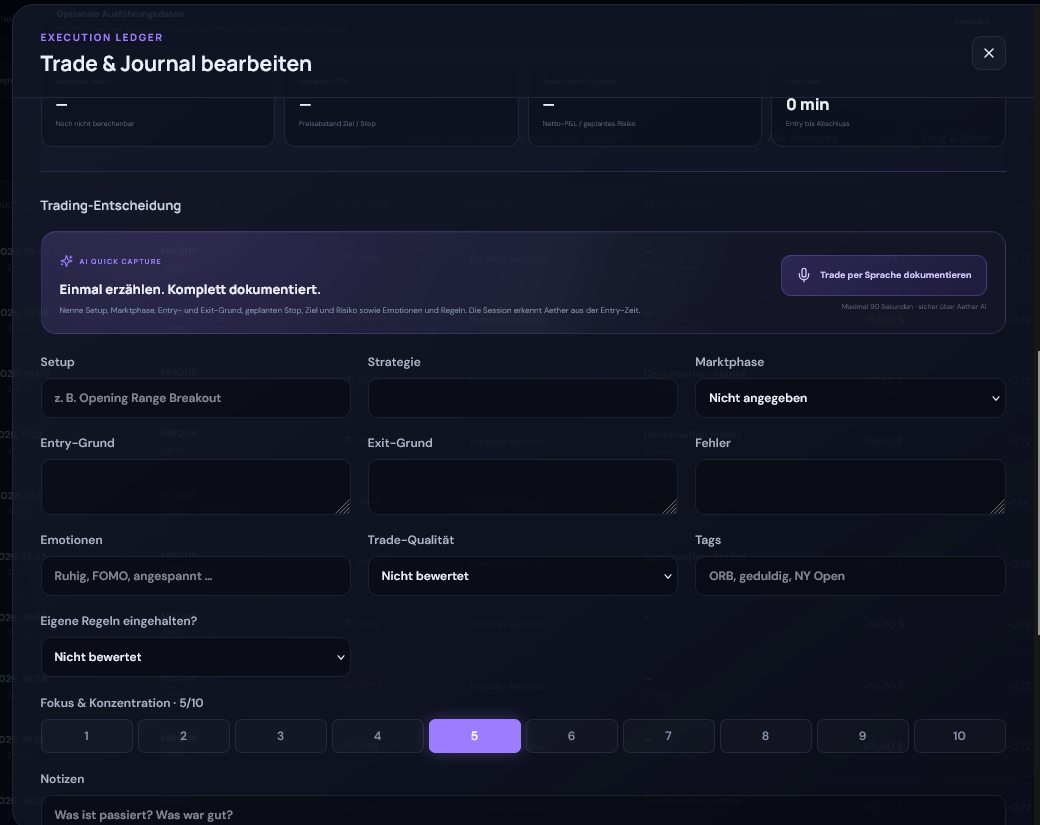This screenshot has width=1040, height=825.
Task: Set focus rating to 9
Action: (x=862, y=735)
